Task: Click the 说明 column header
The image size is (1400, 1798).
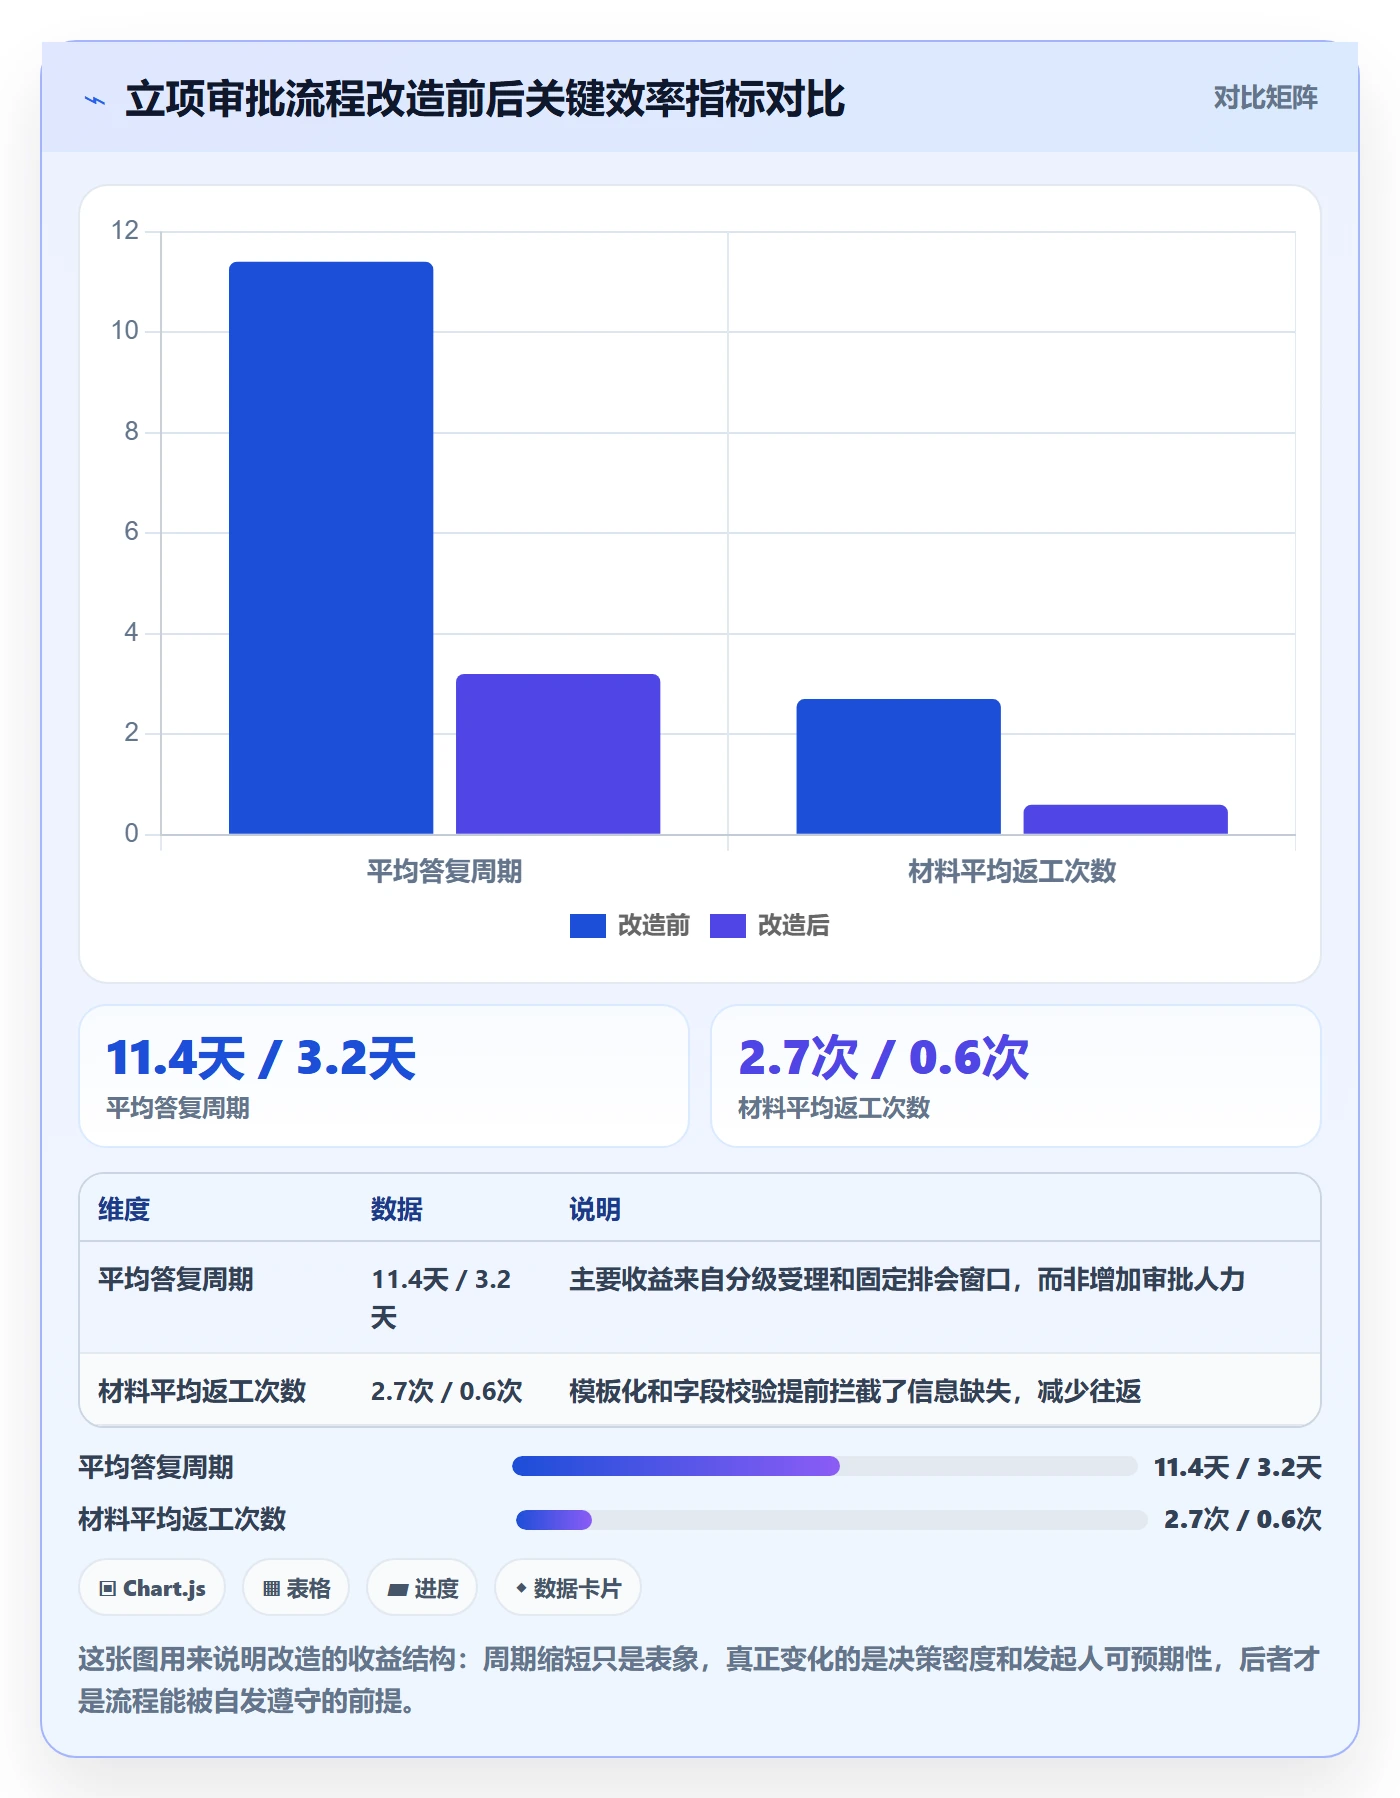Action: pyautogui.click(x=595, y=1209)
